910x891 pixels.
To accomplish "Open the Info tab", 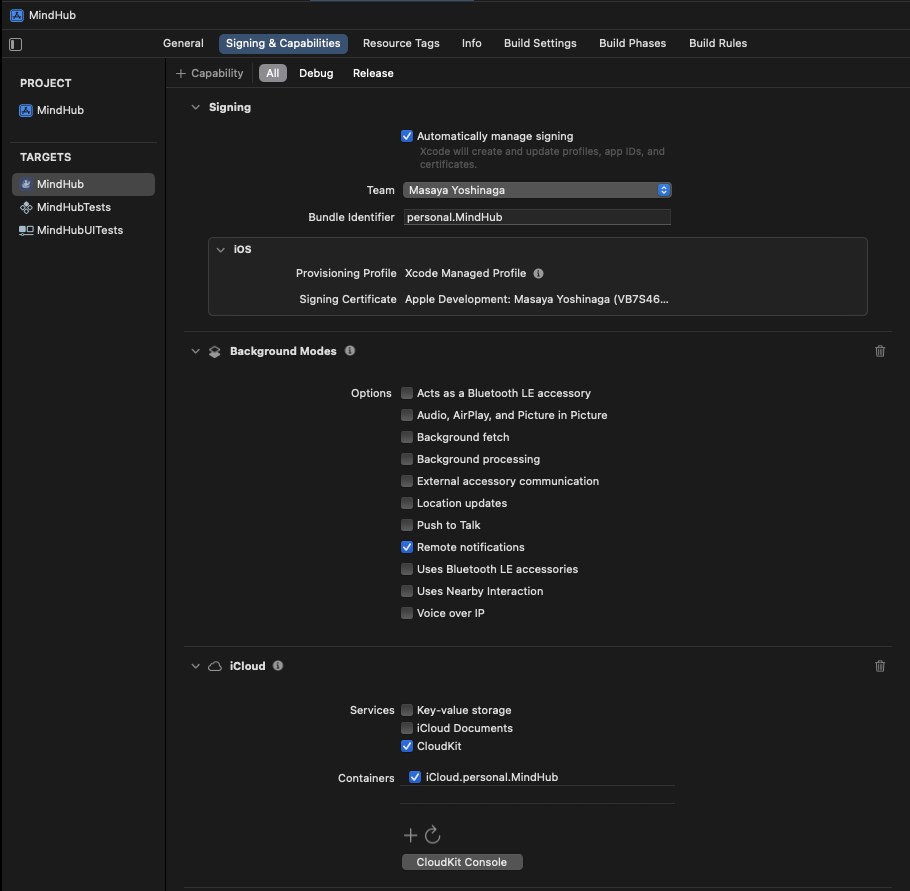I will pyautogui.click(x=472, y=44).
